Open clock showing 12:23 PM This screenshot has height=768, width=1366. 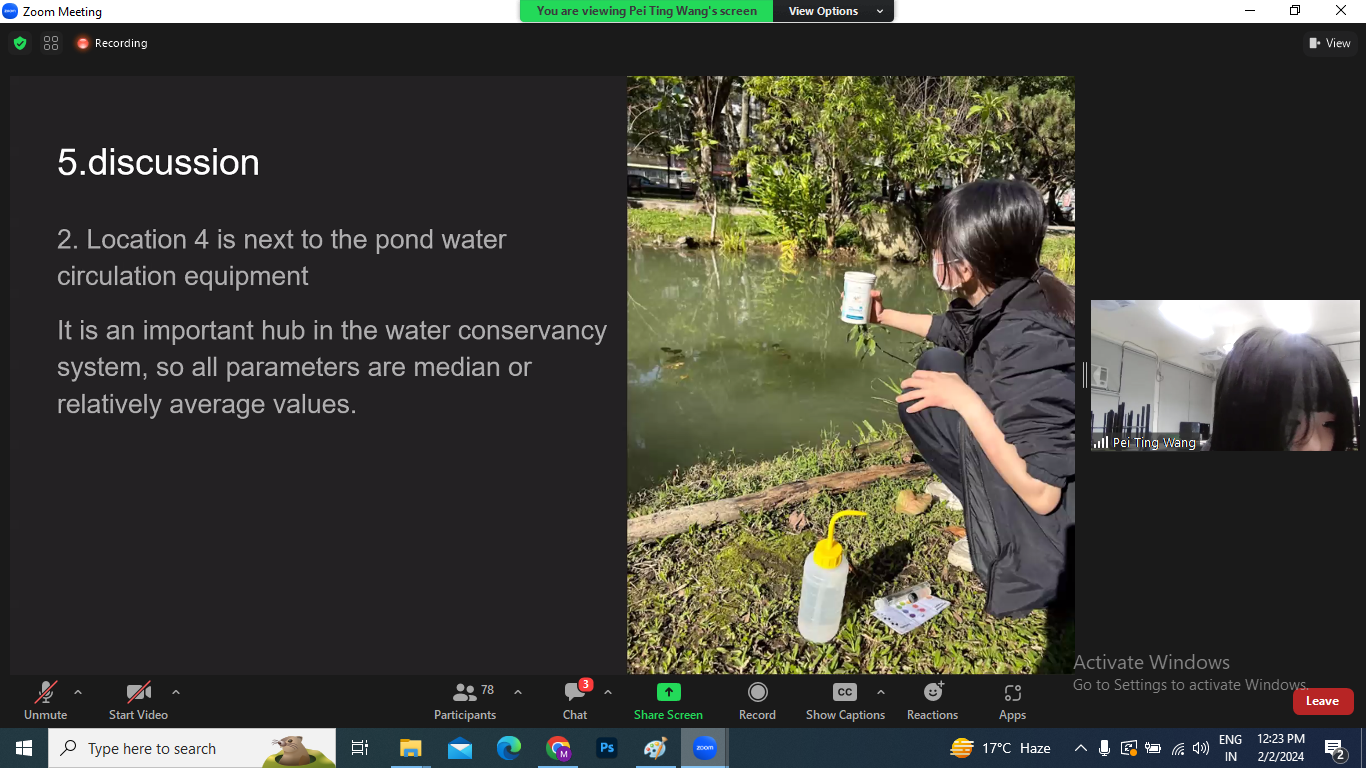pyautogui.click(x=1281, y=748)
